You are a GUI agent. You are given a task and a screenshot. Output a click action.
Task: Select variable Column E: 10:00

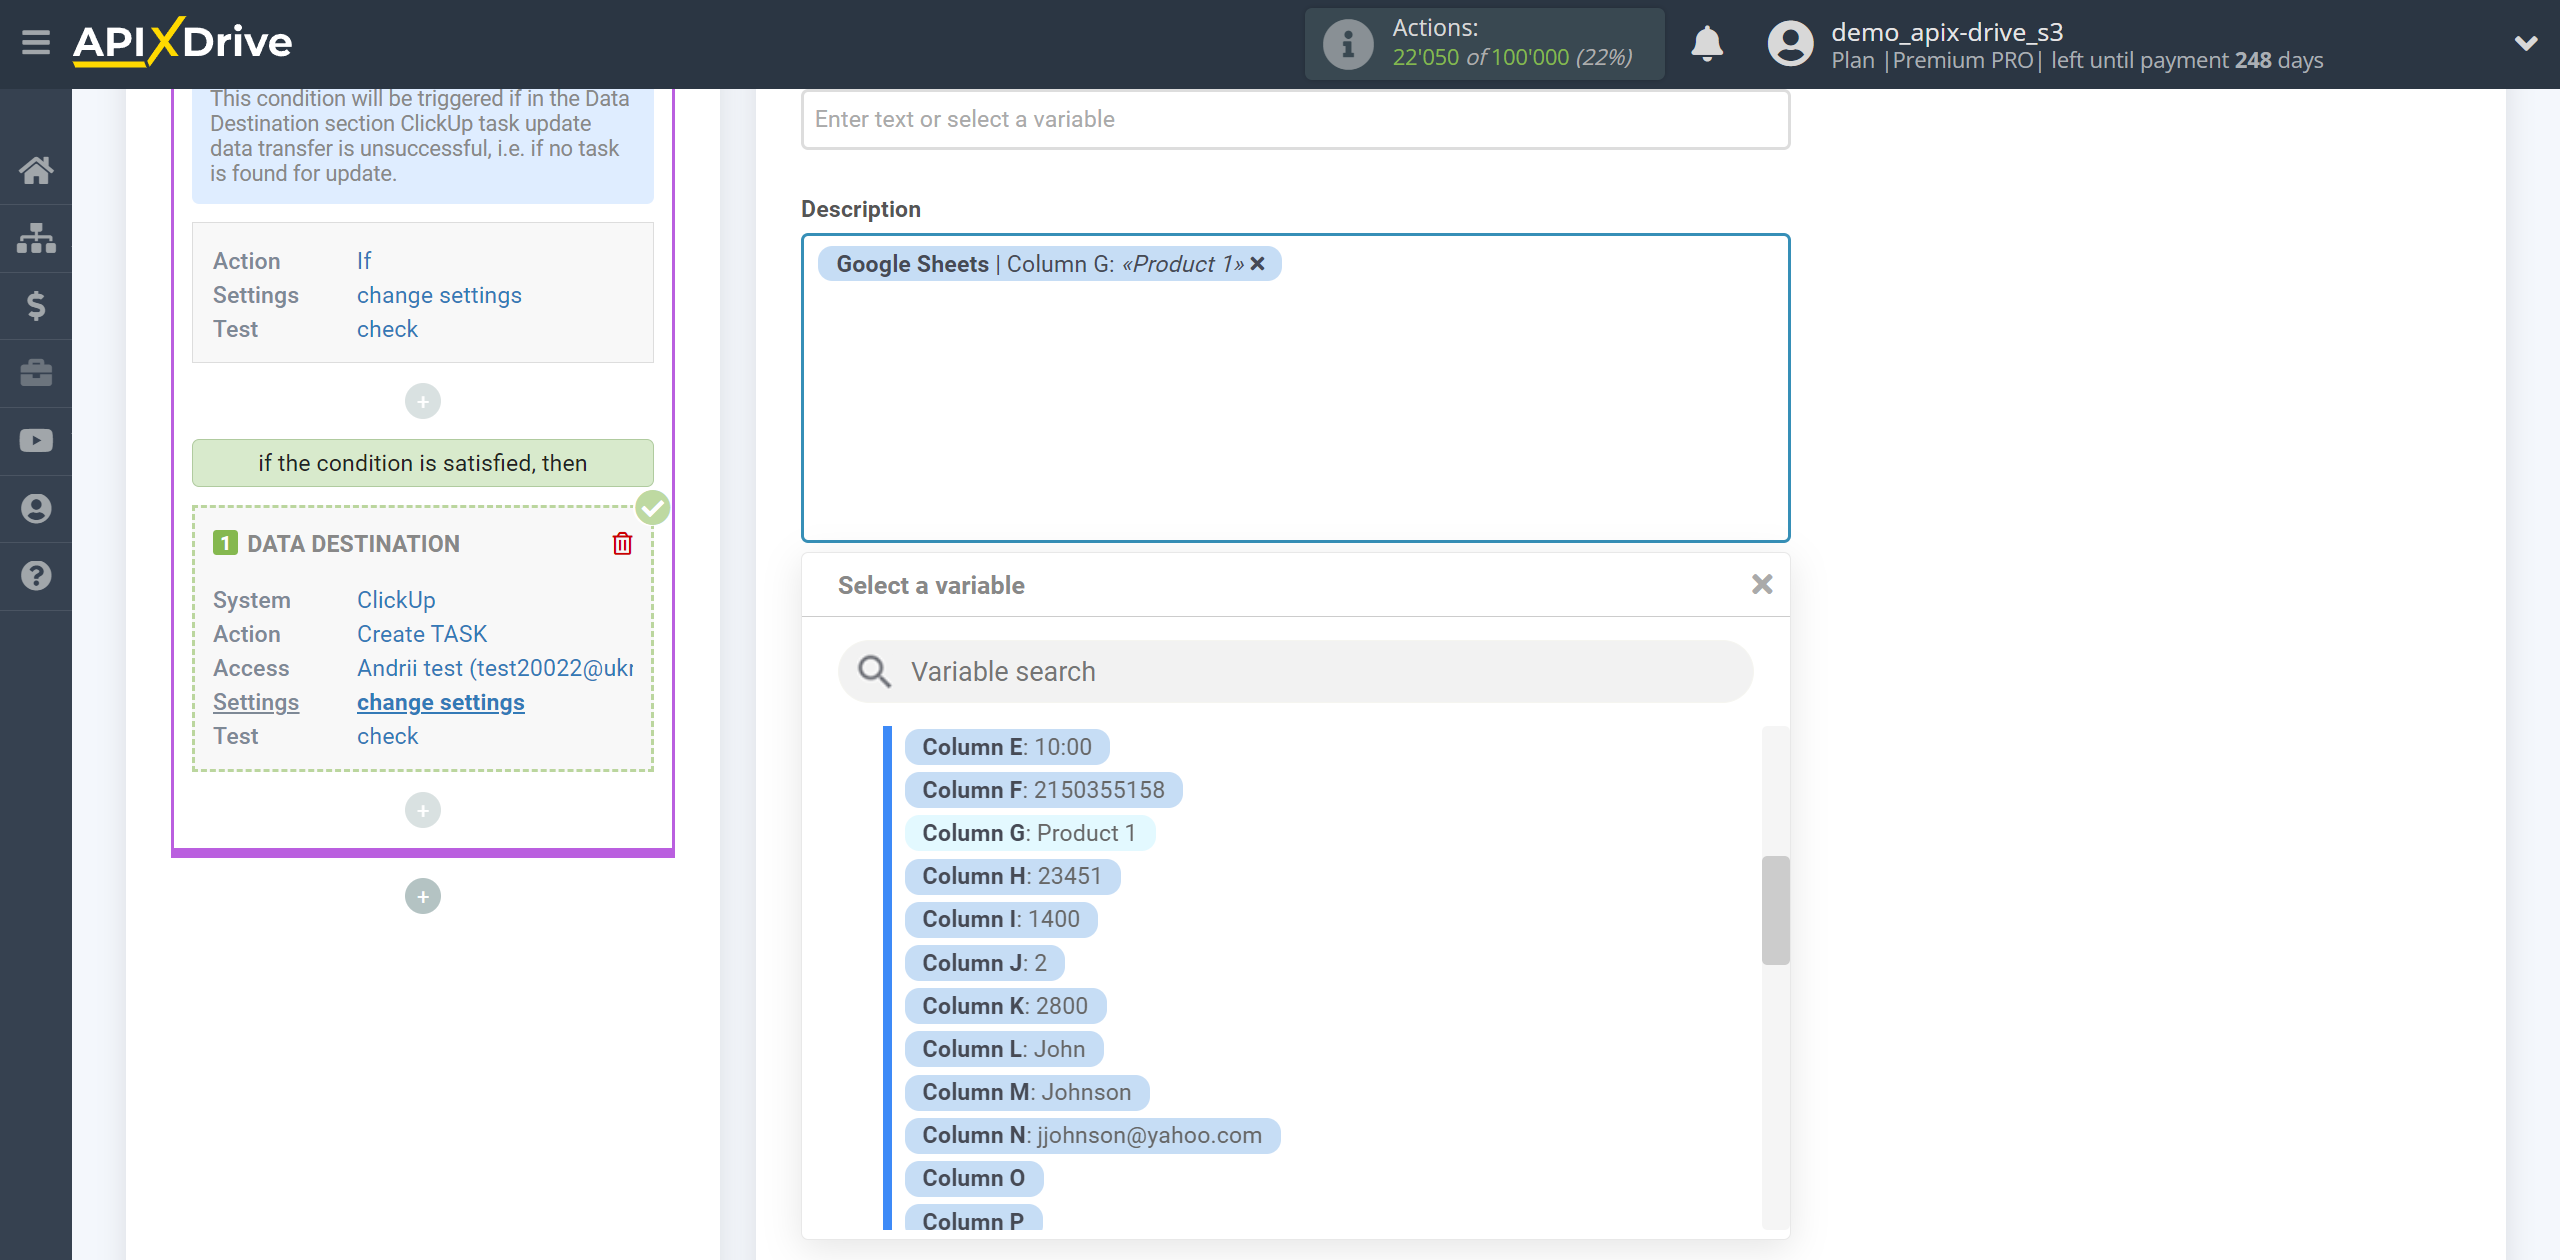coord(1006,747)
